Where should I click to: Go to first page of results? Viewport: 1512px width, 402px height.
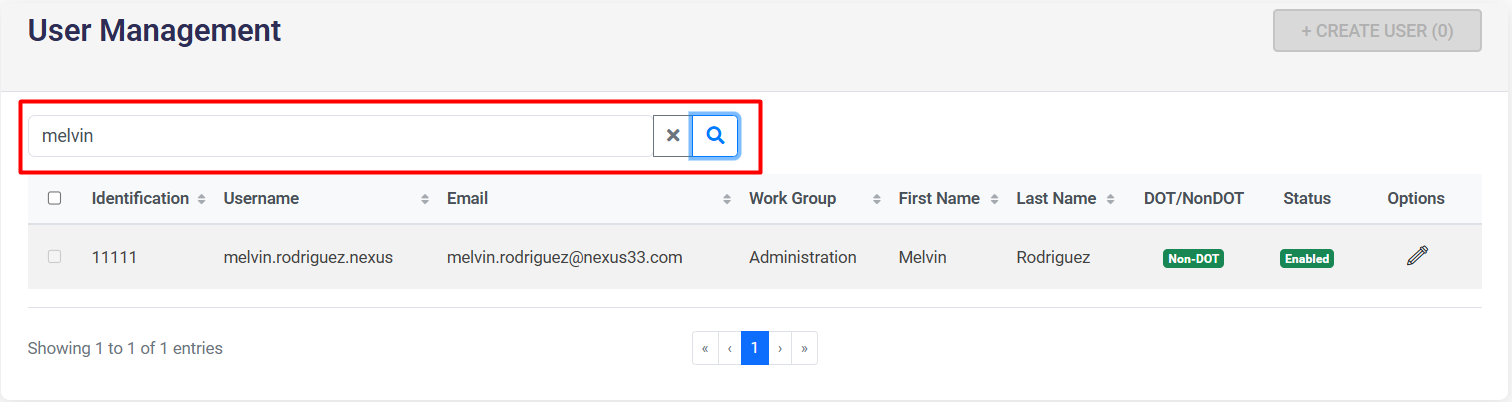coord(705,348)
